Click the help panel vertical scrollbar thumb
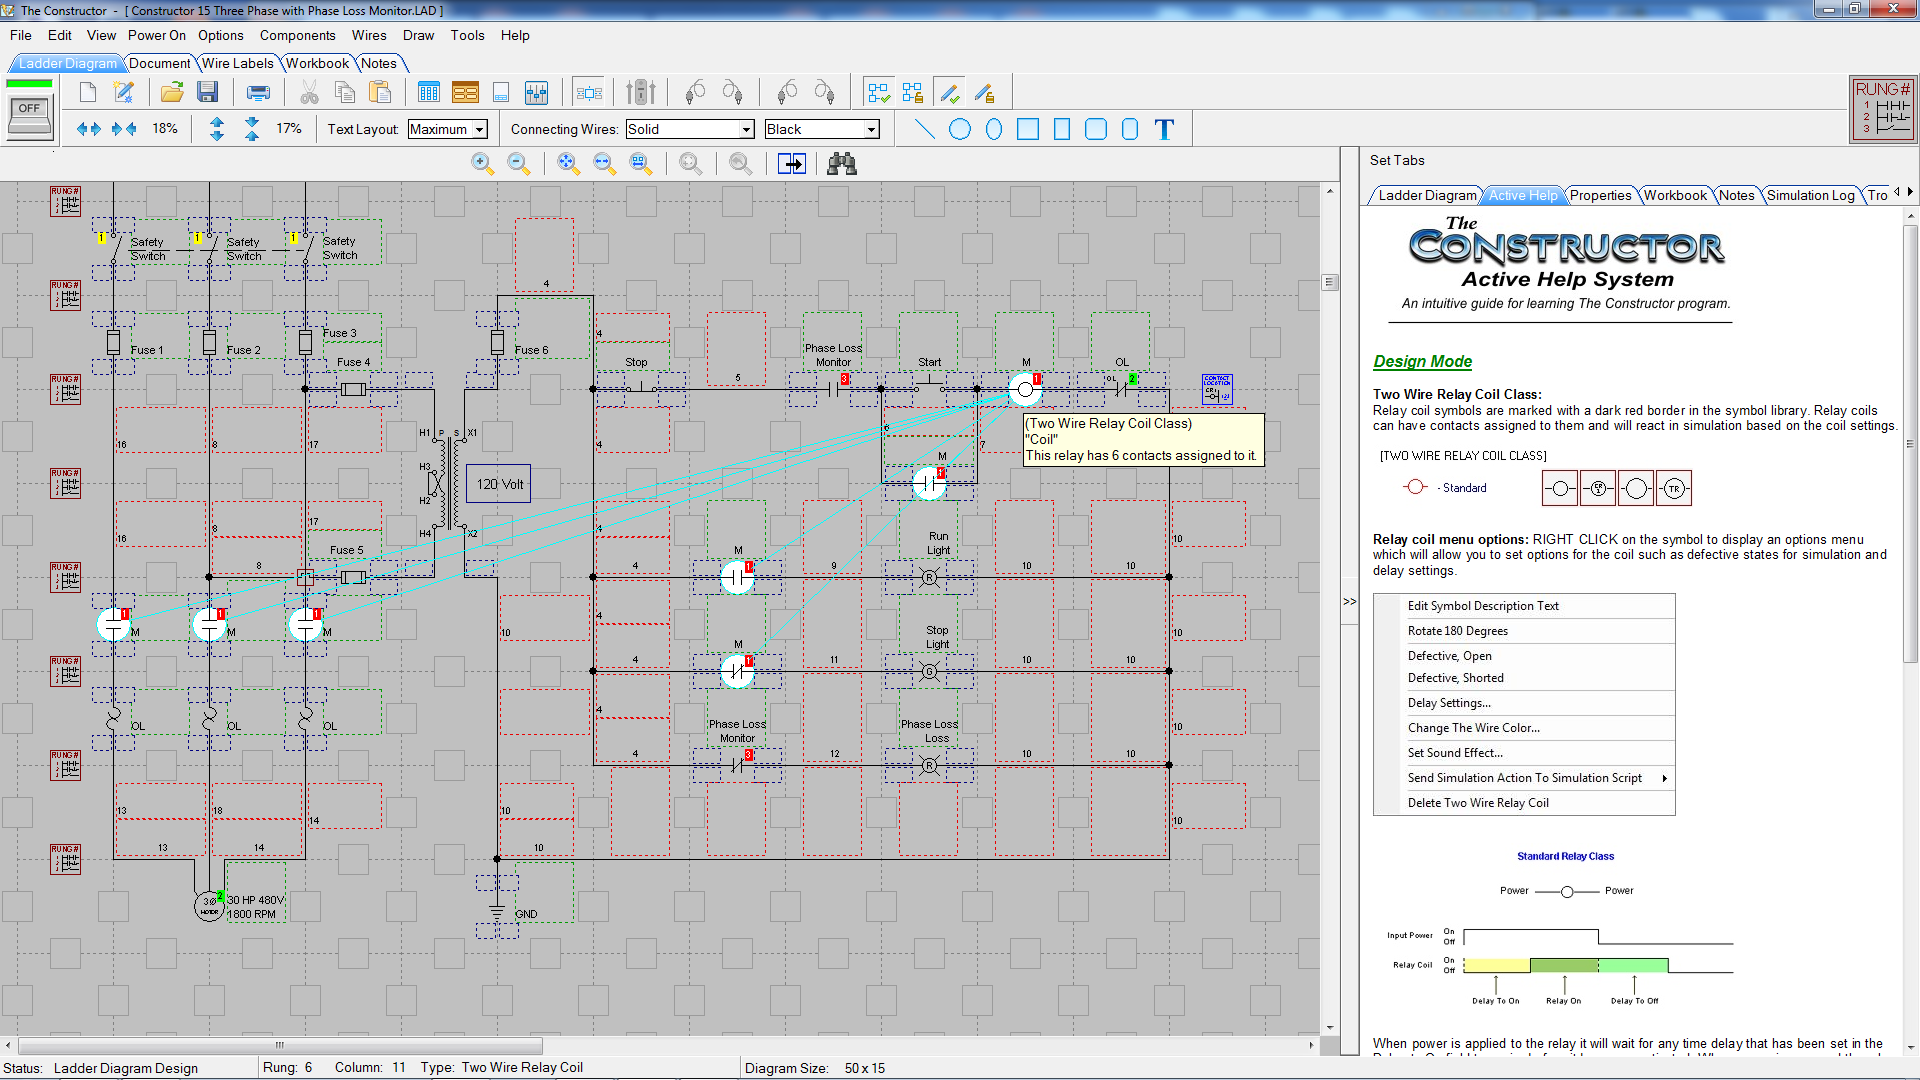The width and height of the screenshot is (1920, 1080). [1910, 443]
